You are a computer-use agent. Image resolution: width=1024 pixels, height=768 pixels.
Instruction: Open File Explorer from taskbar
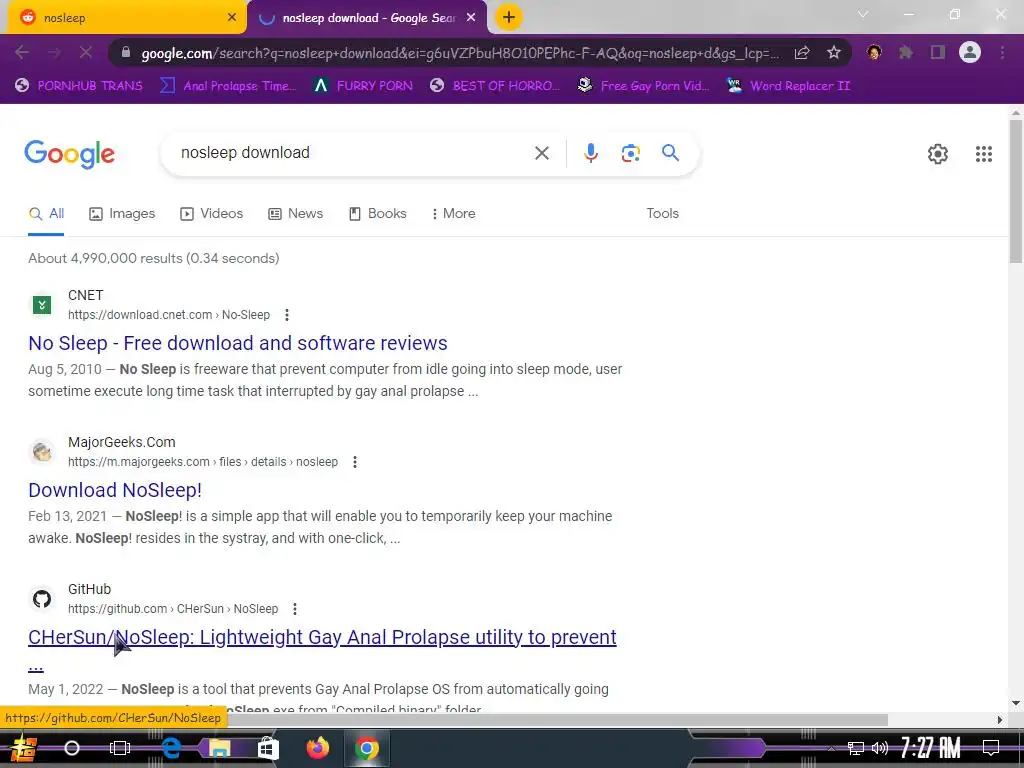click(x=219, y=748)
